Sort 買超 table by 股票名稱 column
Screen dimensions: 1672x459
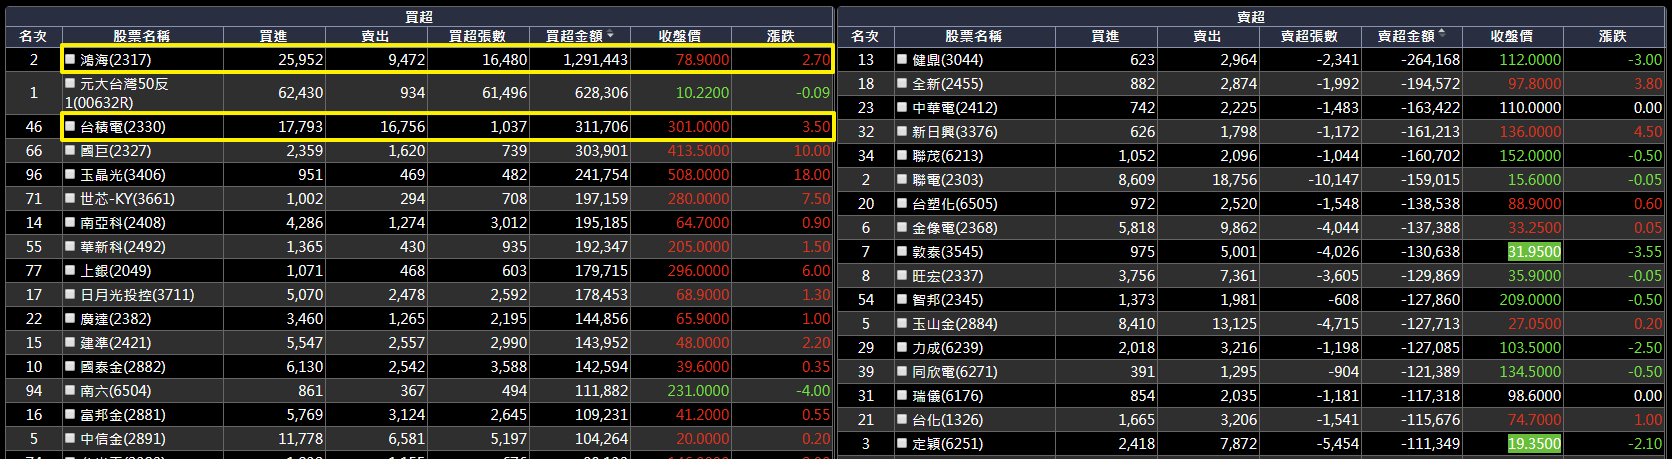[x=142, y=36]
